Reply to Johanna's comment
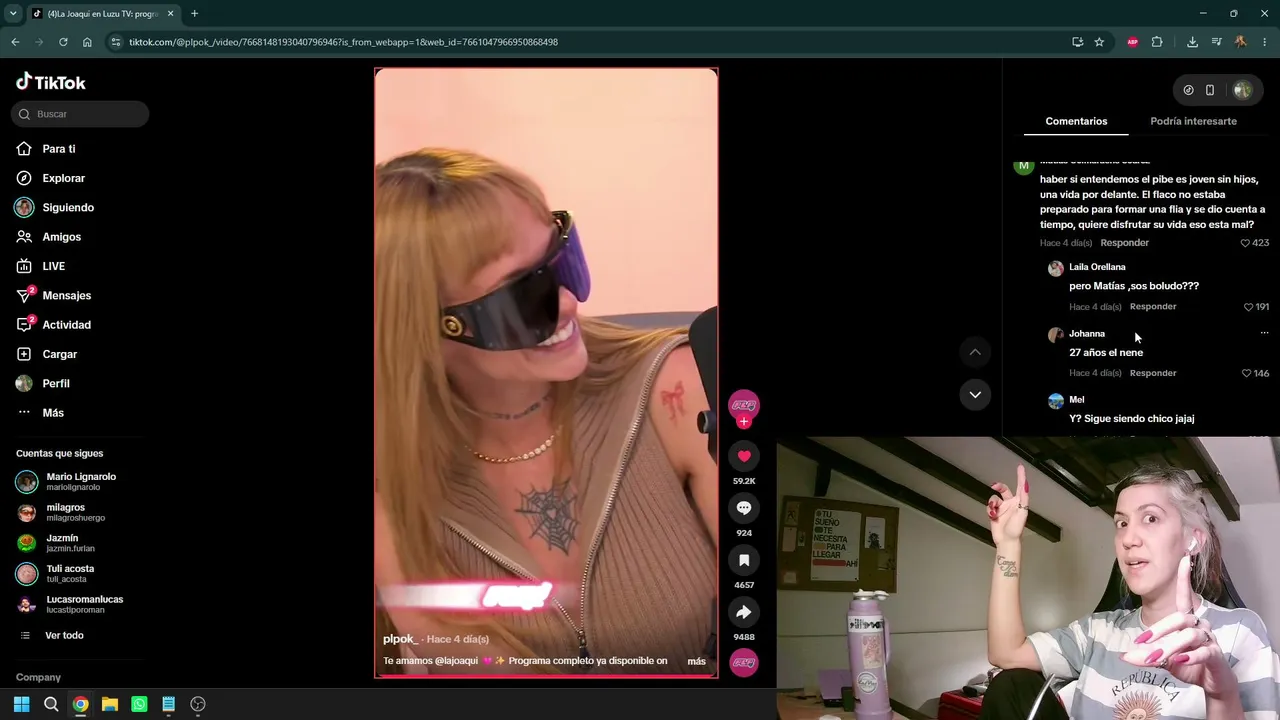 (1153, 373)
